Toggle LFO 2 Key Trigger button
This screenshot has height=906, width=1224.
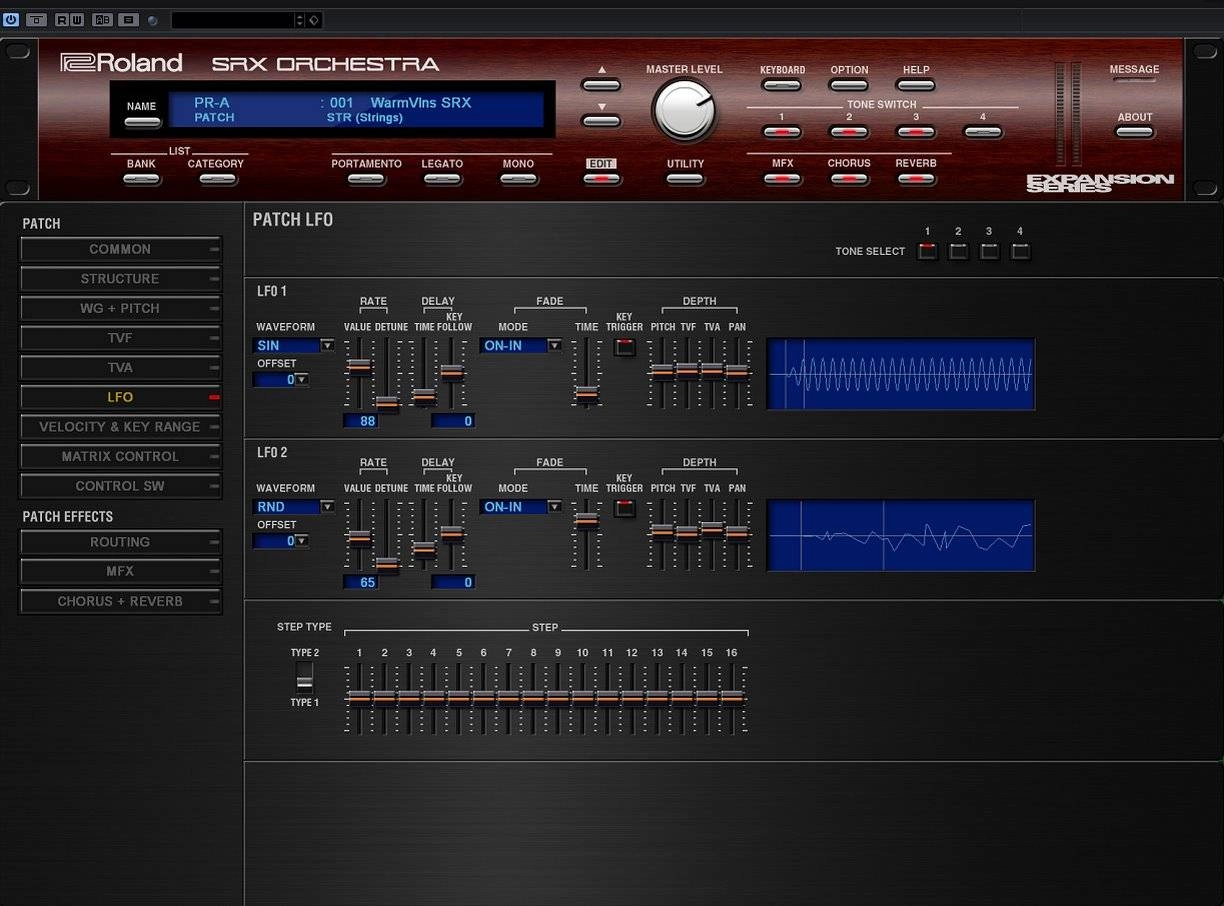coord(624,508)
